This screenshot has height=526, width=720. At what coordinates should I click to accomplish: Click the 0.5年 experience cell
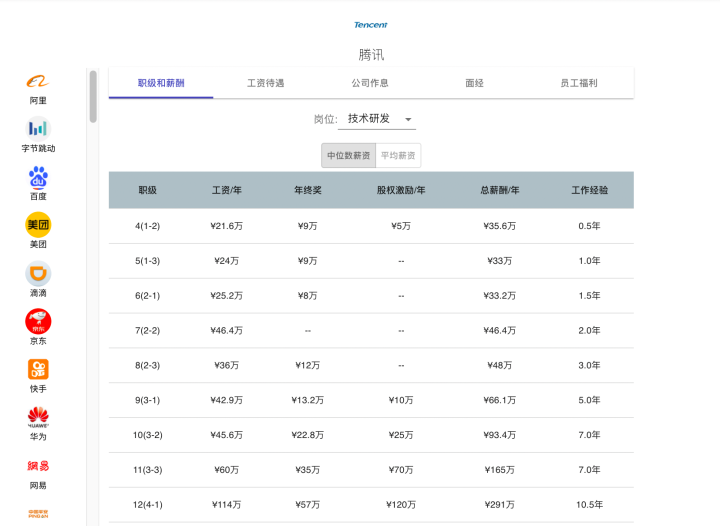click(590, 226)
